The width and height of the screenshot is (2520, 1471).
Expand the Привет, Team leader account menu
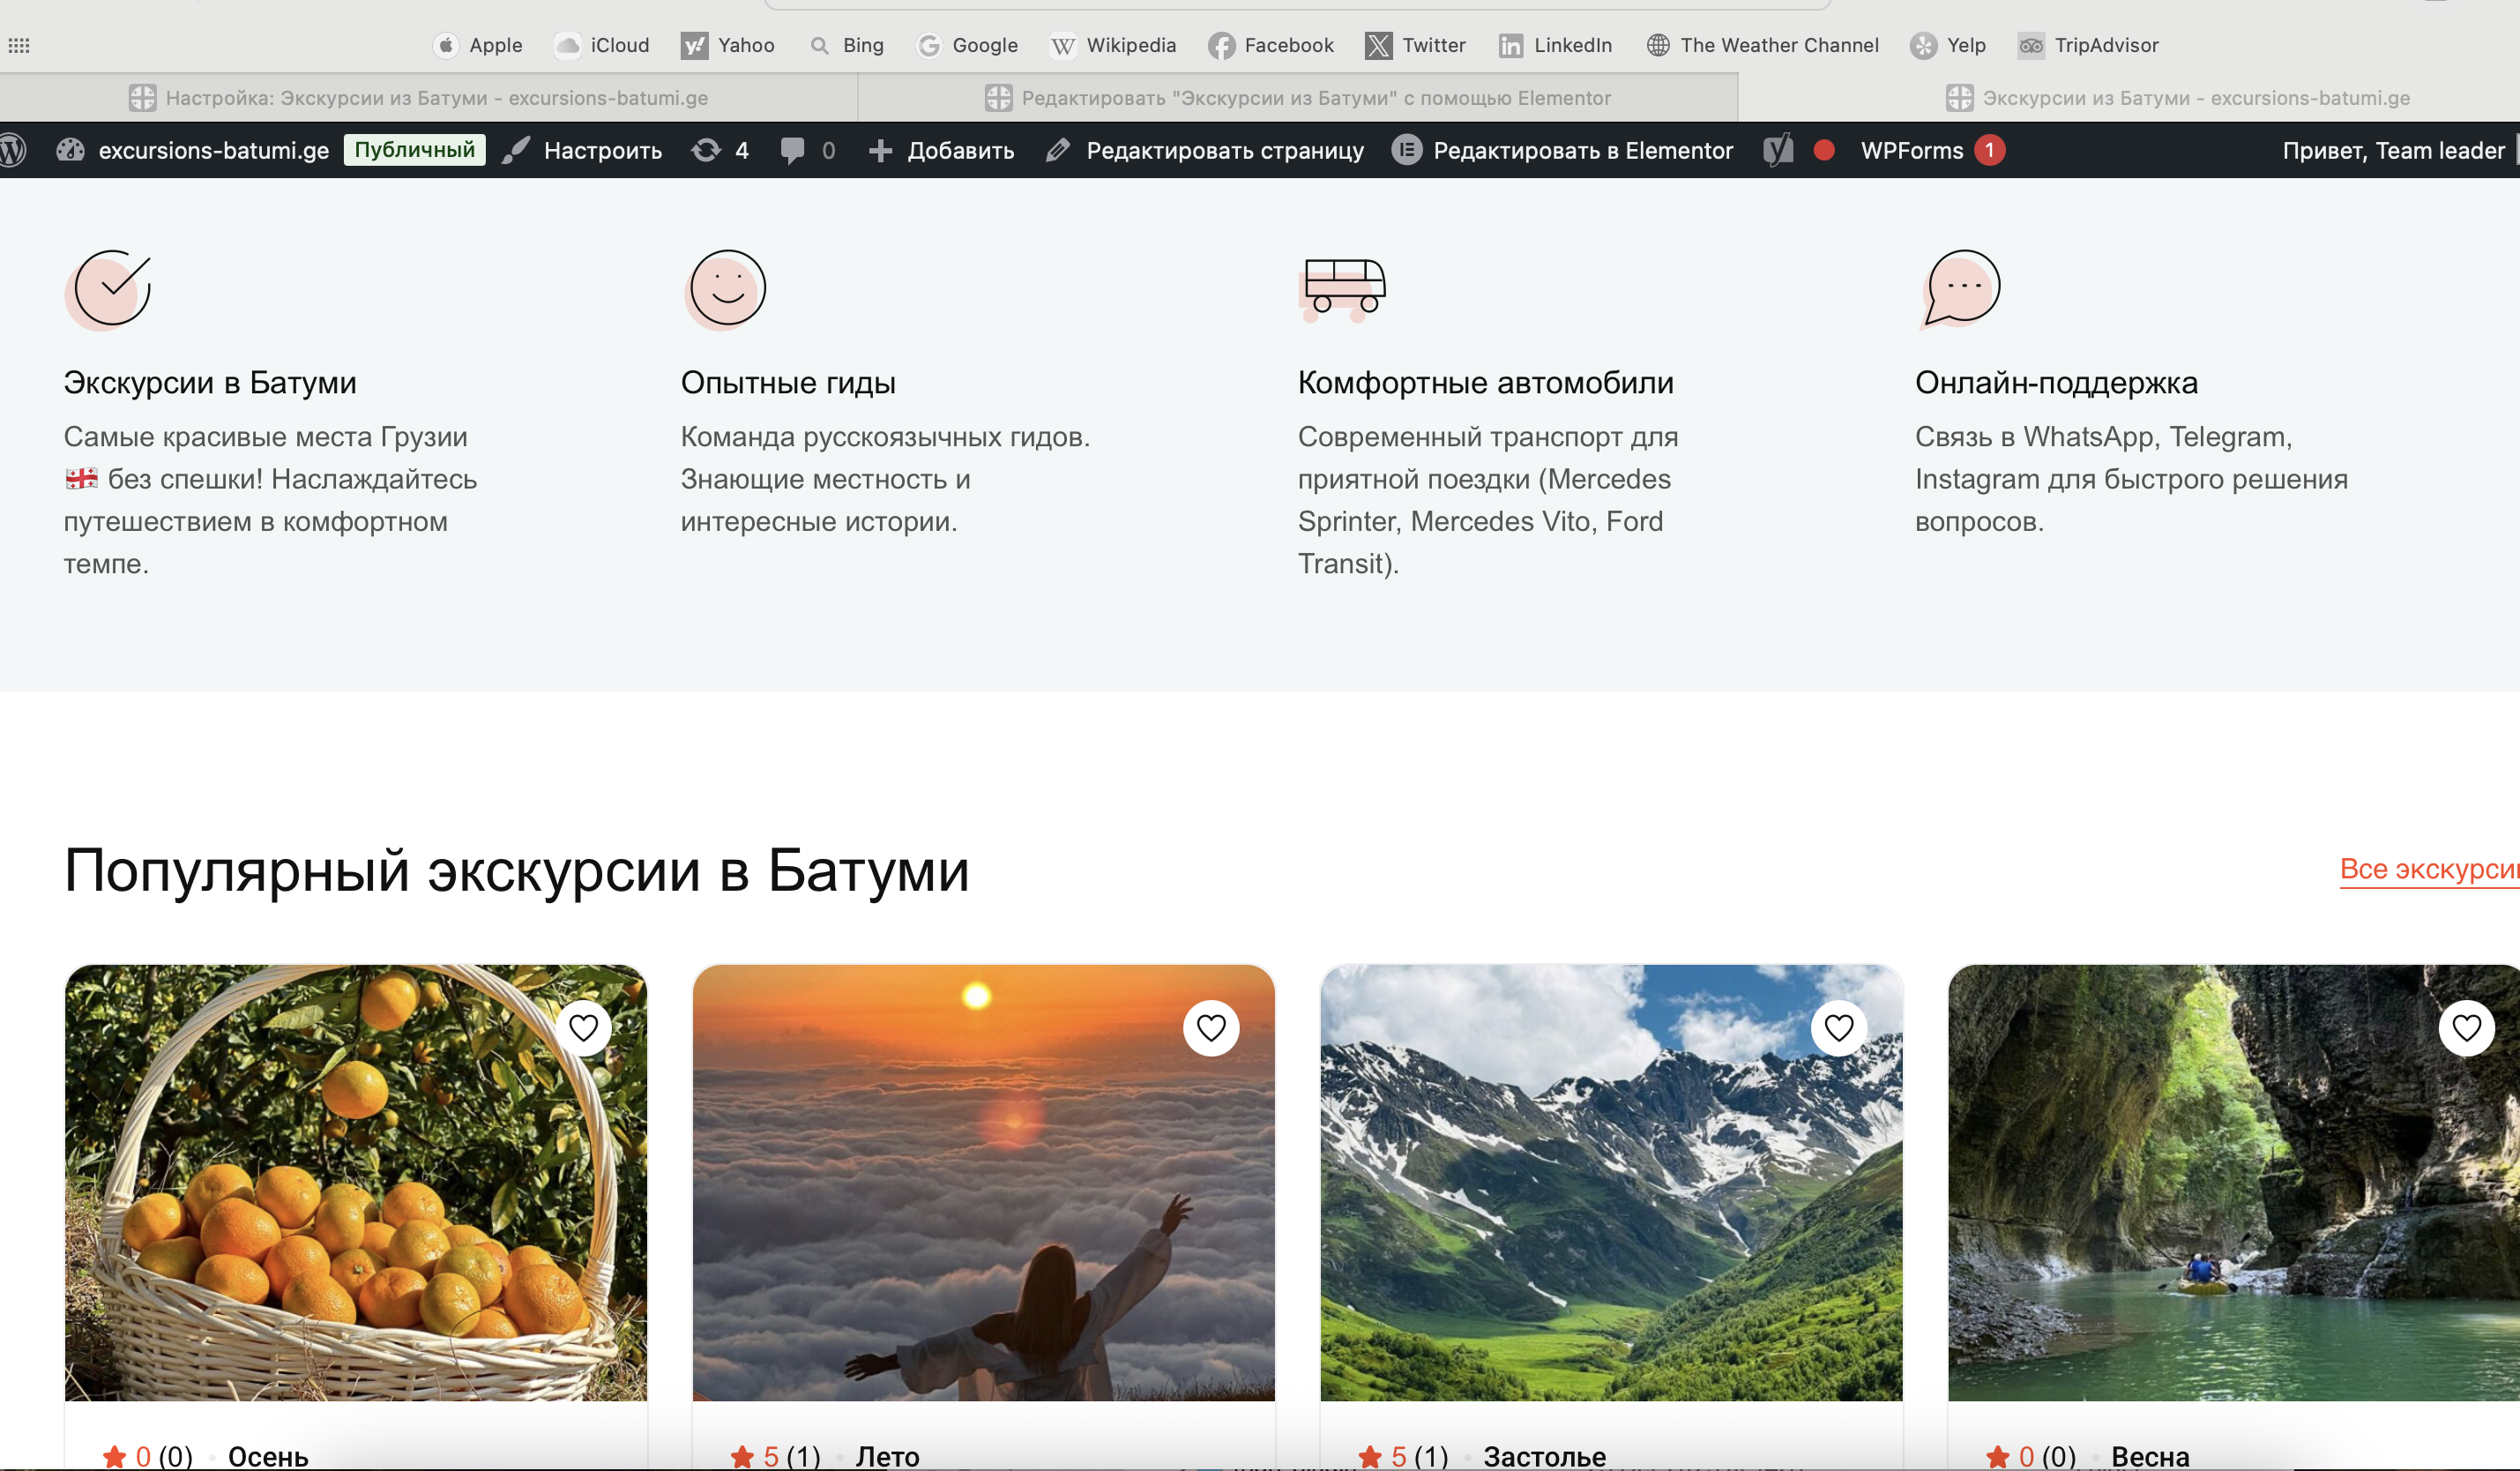coord(2392,150)
